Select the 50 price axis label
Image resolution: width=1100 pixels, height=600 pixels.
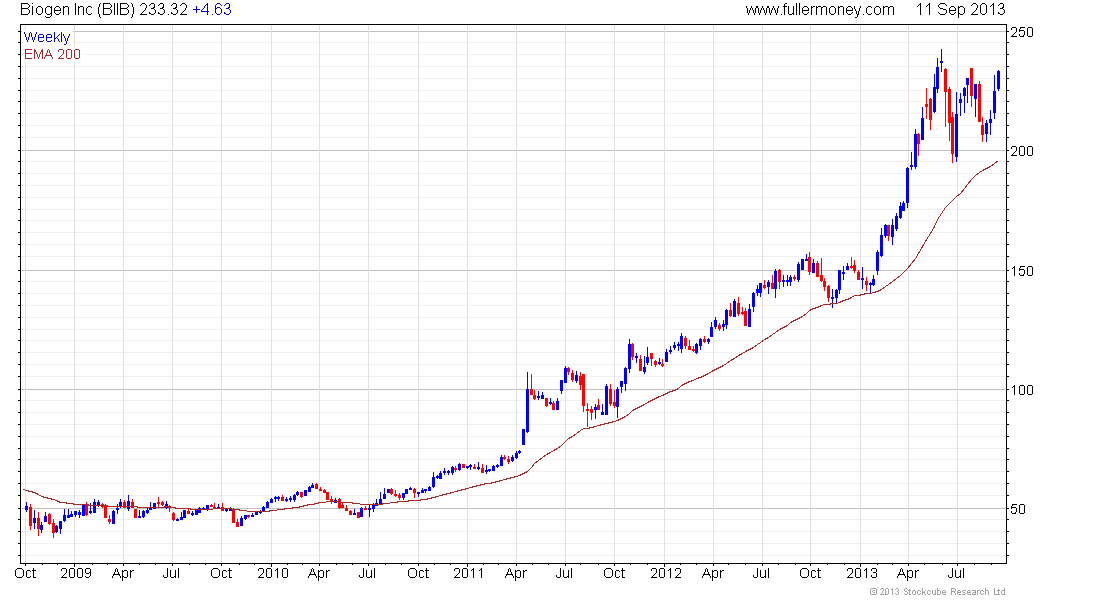click(1018, 509)
